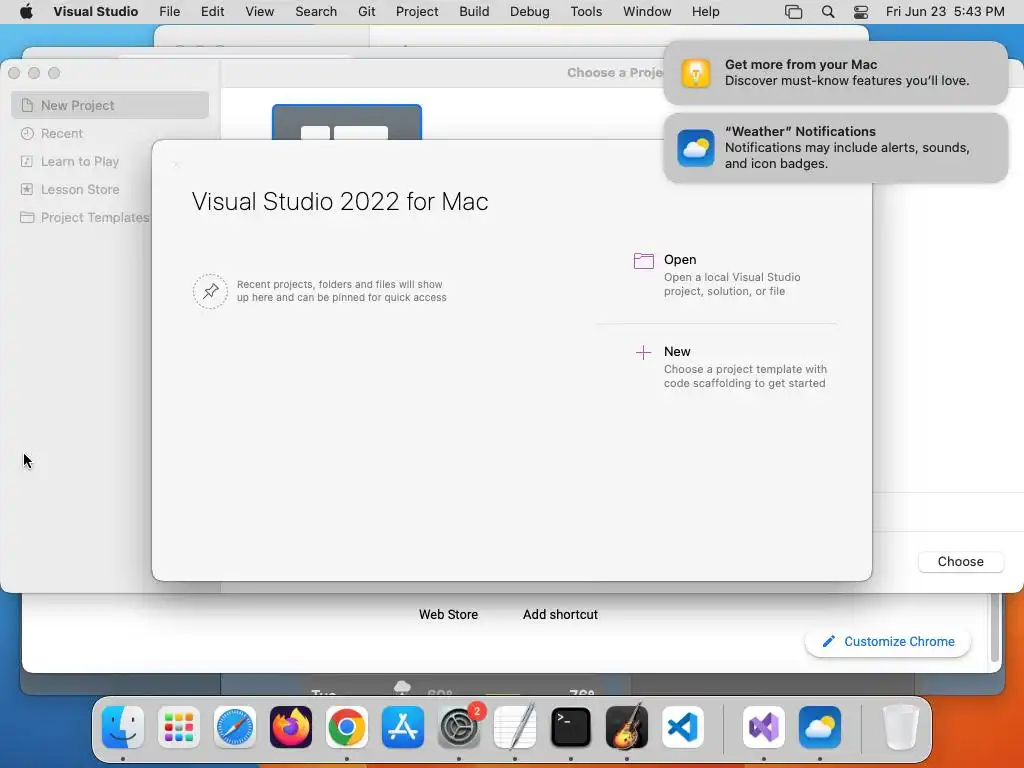Click the purple folder Open icon
This screenshot has width=1024, height=768.
tap(643, 261)
